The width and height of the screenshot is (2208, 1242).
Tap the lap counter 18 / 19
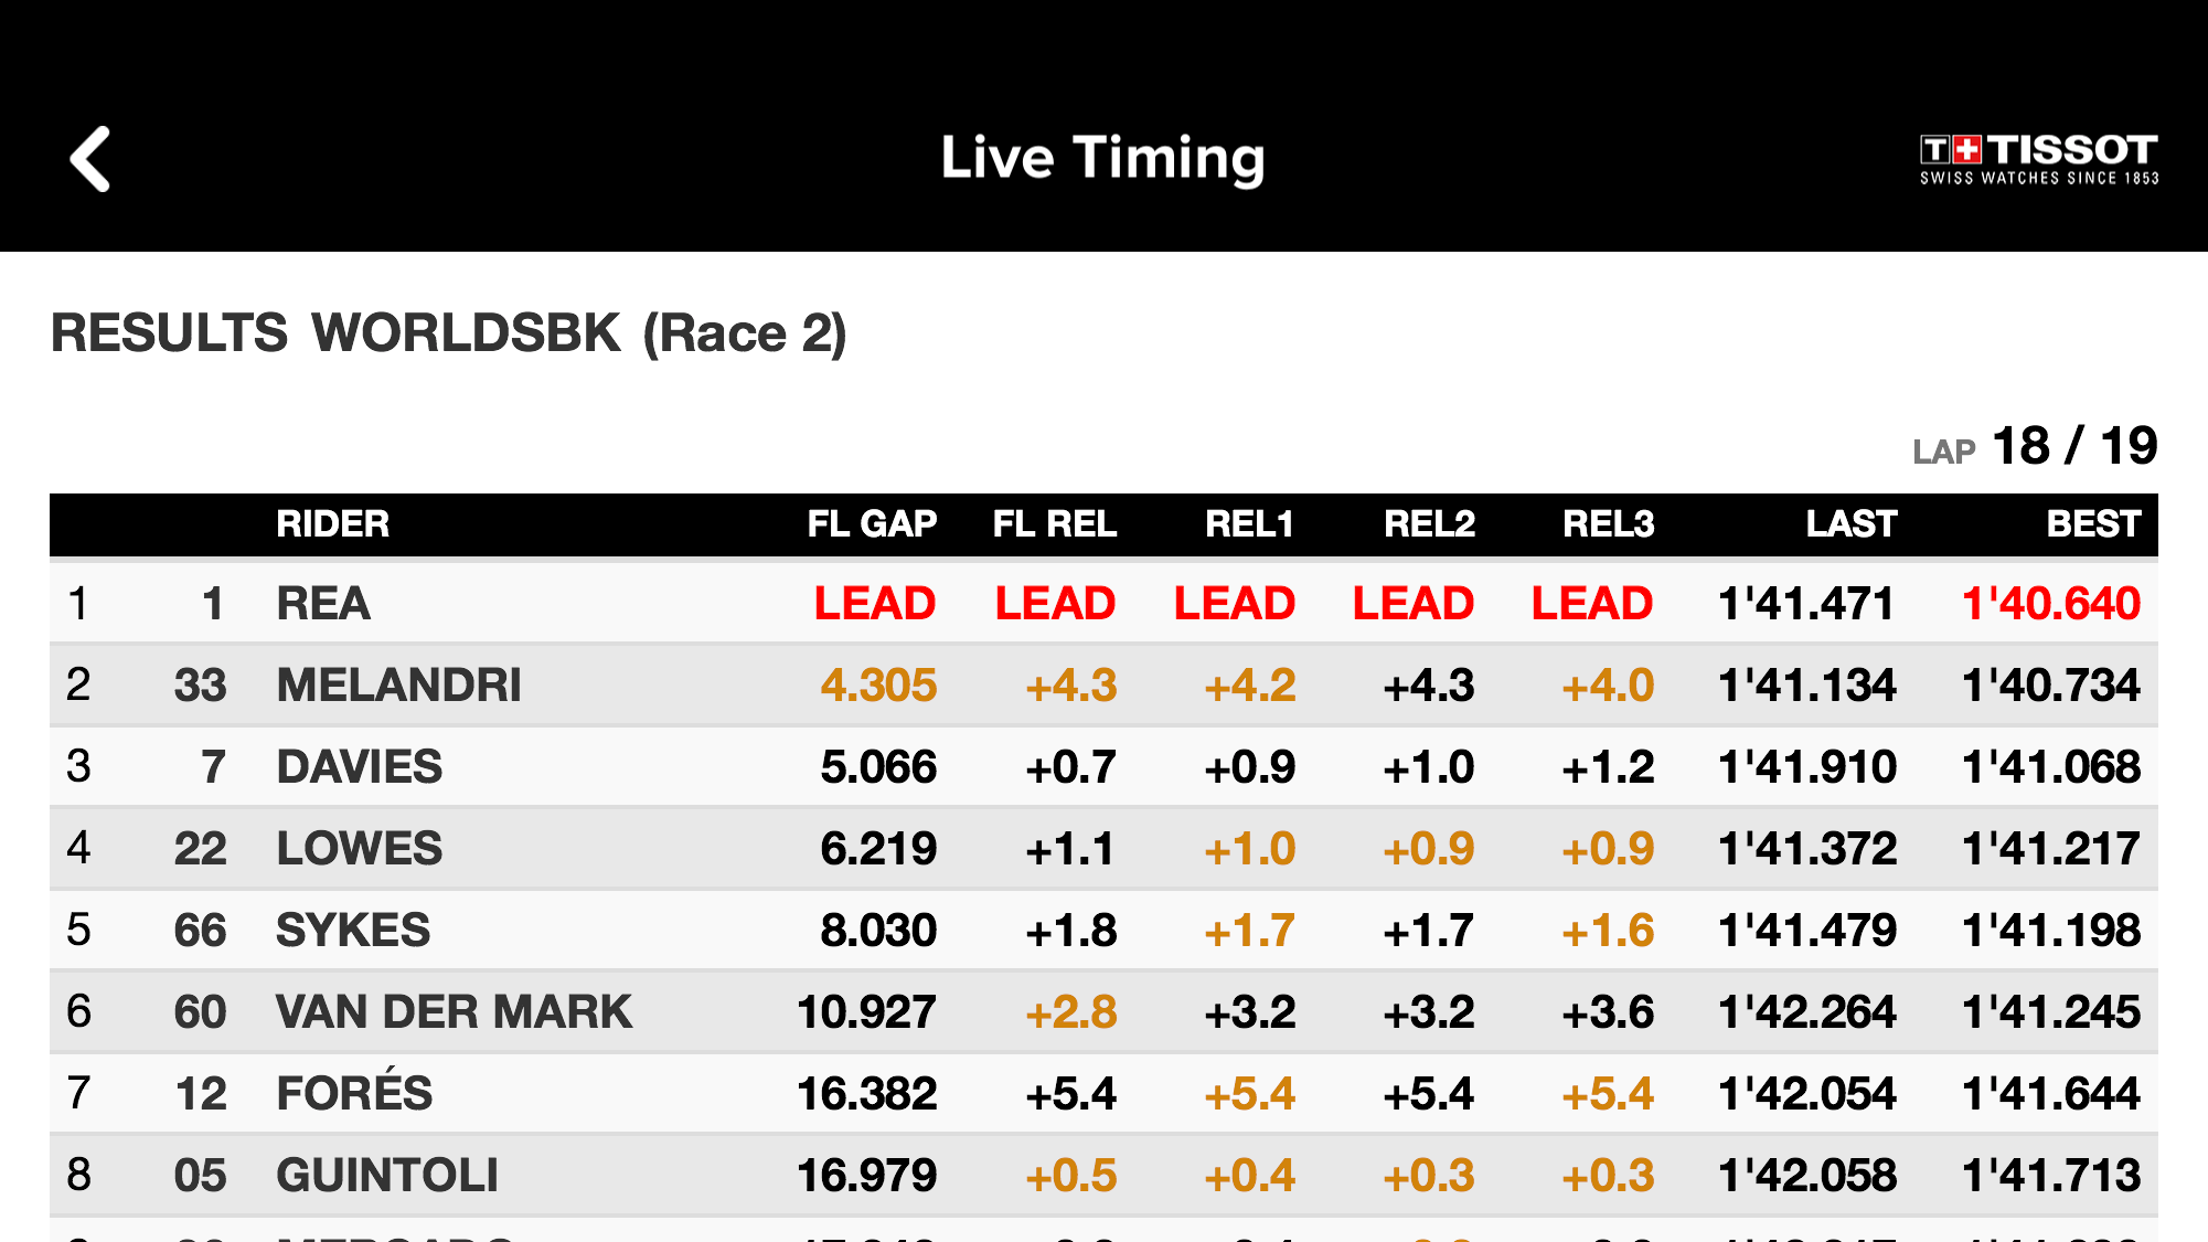pos(2073,446)
